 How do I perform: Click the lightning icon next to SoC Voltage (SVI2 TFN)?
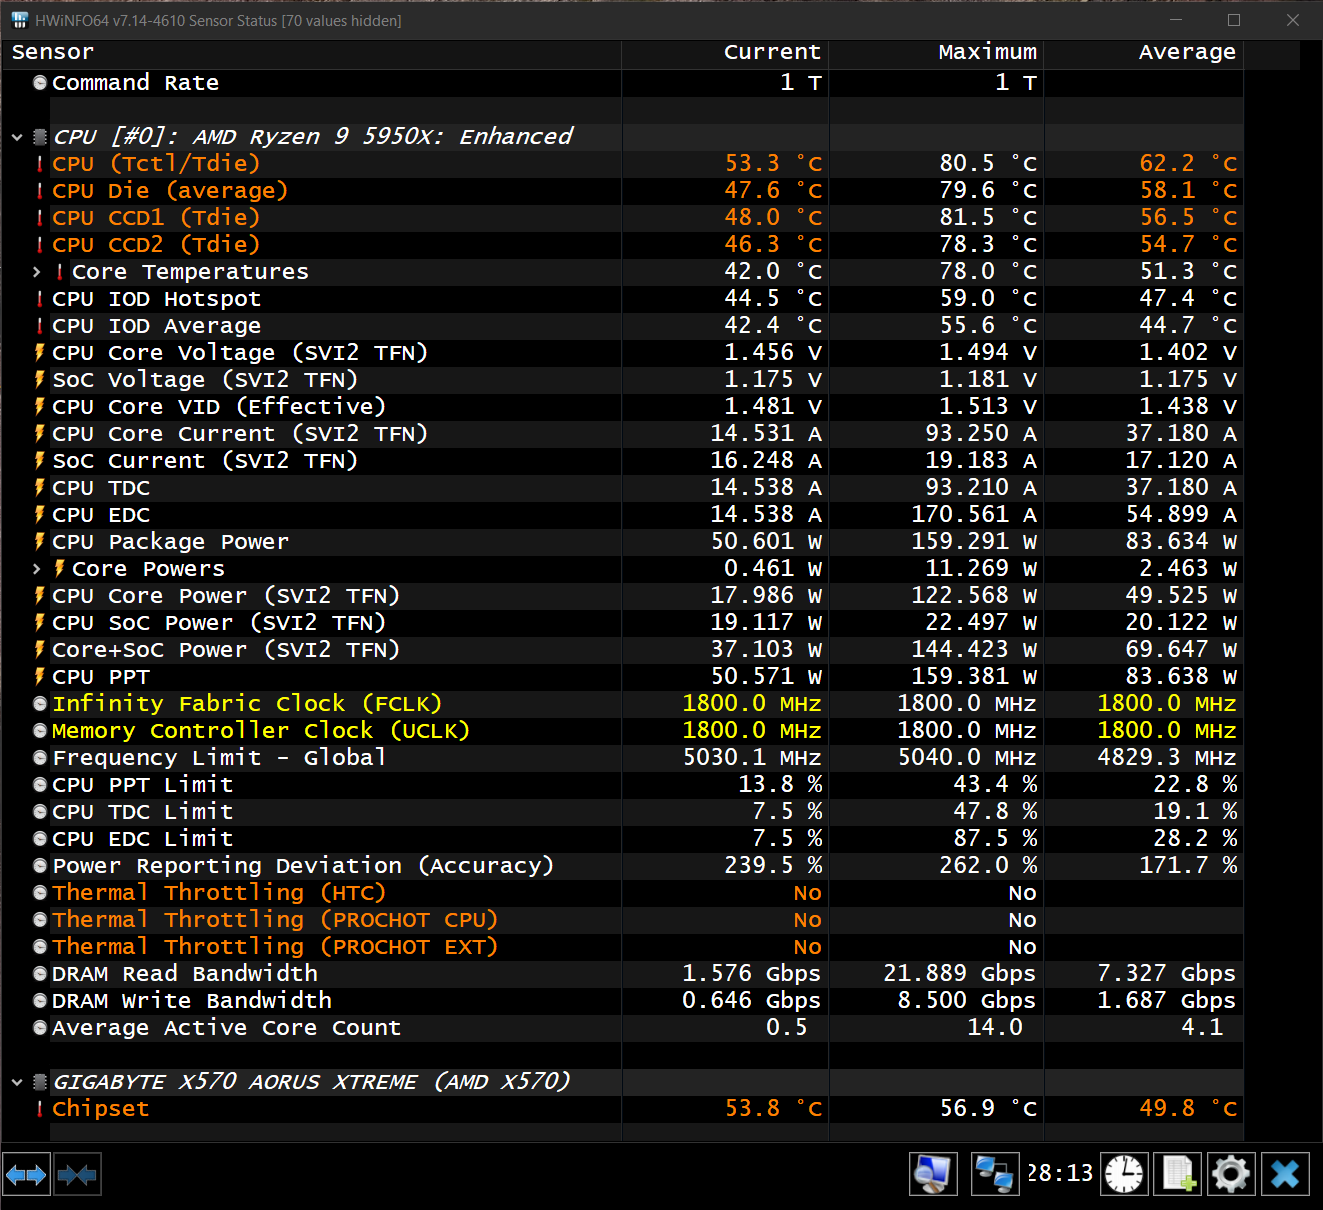point(40,380)
